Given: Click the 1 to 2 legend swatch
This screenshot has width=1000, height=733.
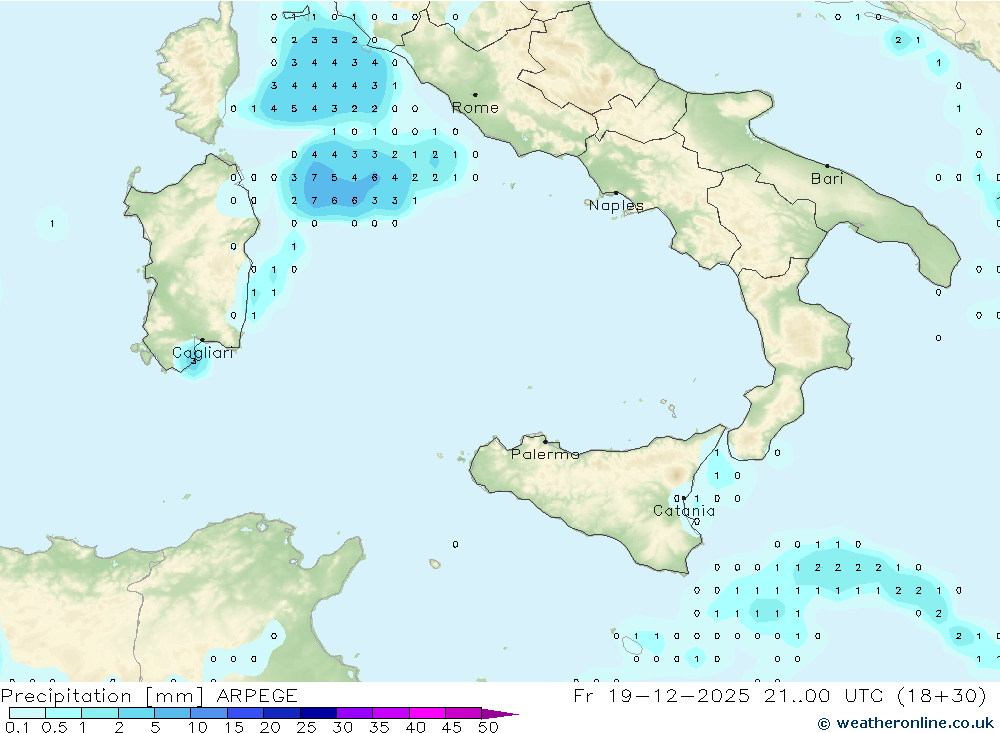Looking at the screenshot, I should point(99,713).
